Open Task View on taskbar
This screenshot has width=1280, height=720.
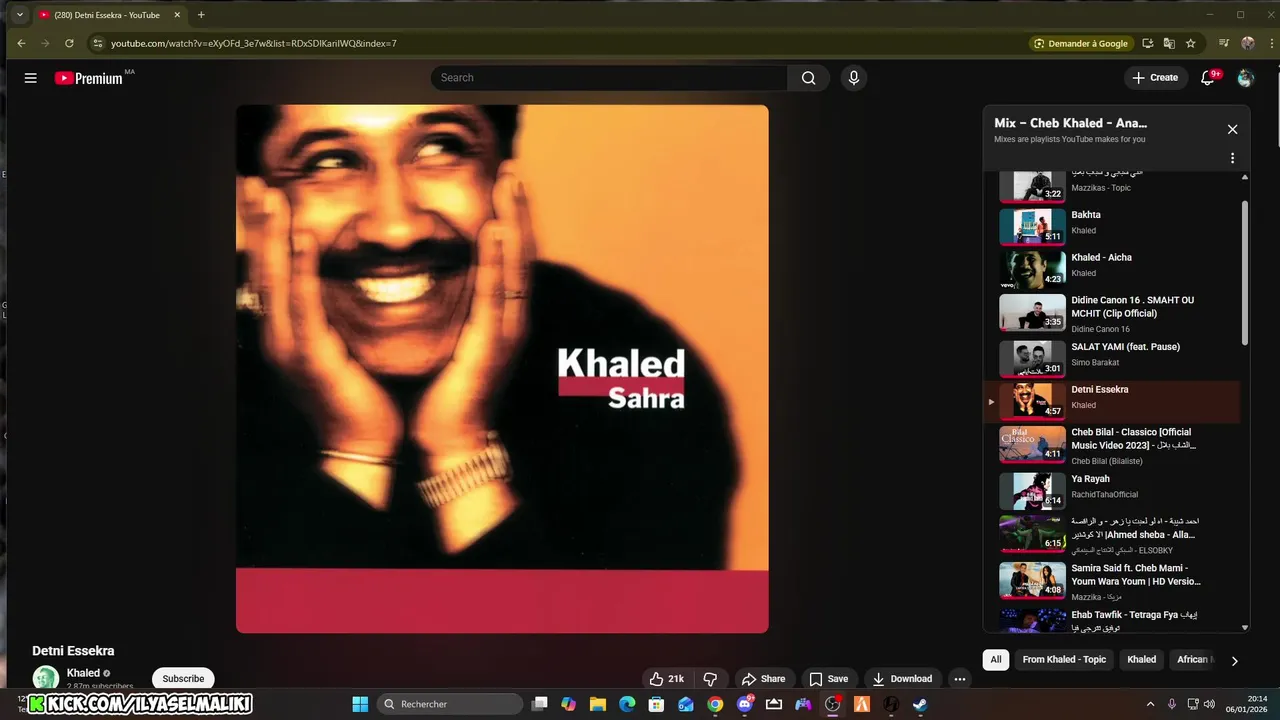click(539, 704)
